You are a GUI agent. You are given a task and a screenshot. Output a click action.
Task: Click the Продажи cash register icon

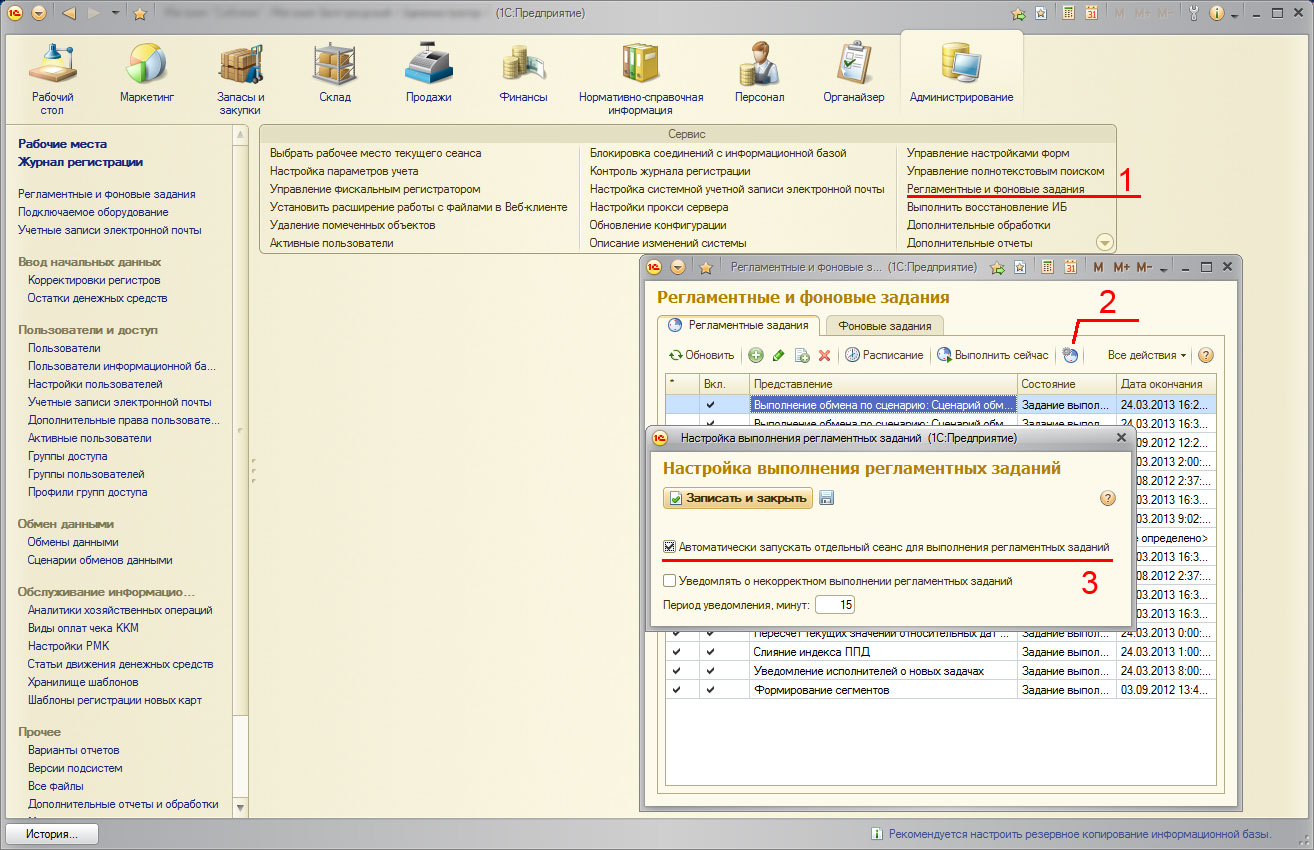tap(428, 64)
